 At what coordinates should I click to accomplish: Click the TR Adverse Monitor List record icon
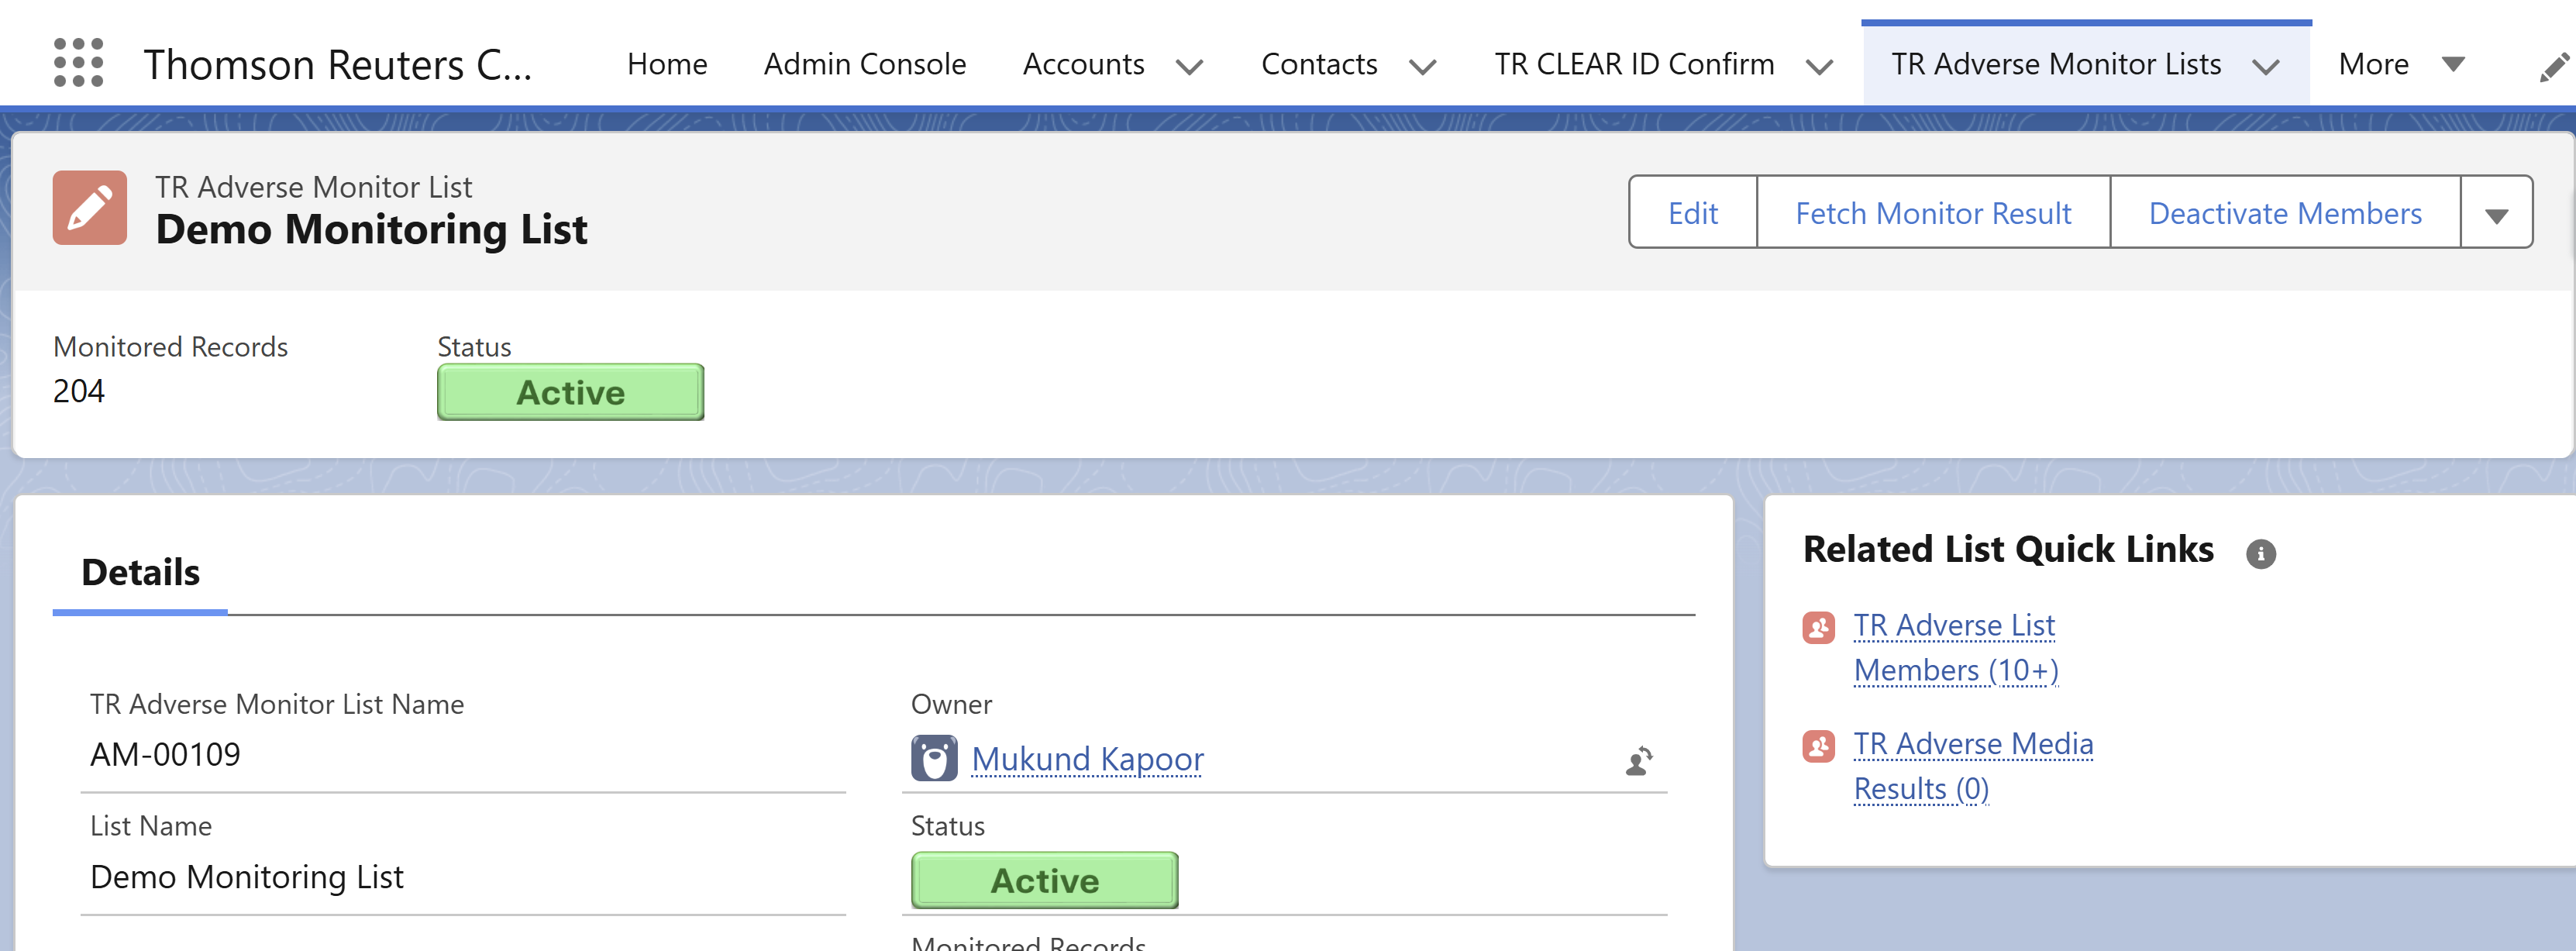point(90,207)
